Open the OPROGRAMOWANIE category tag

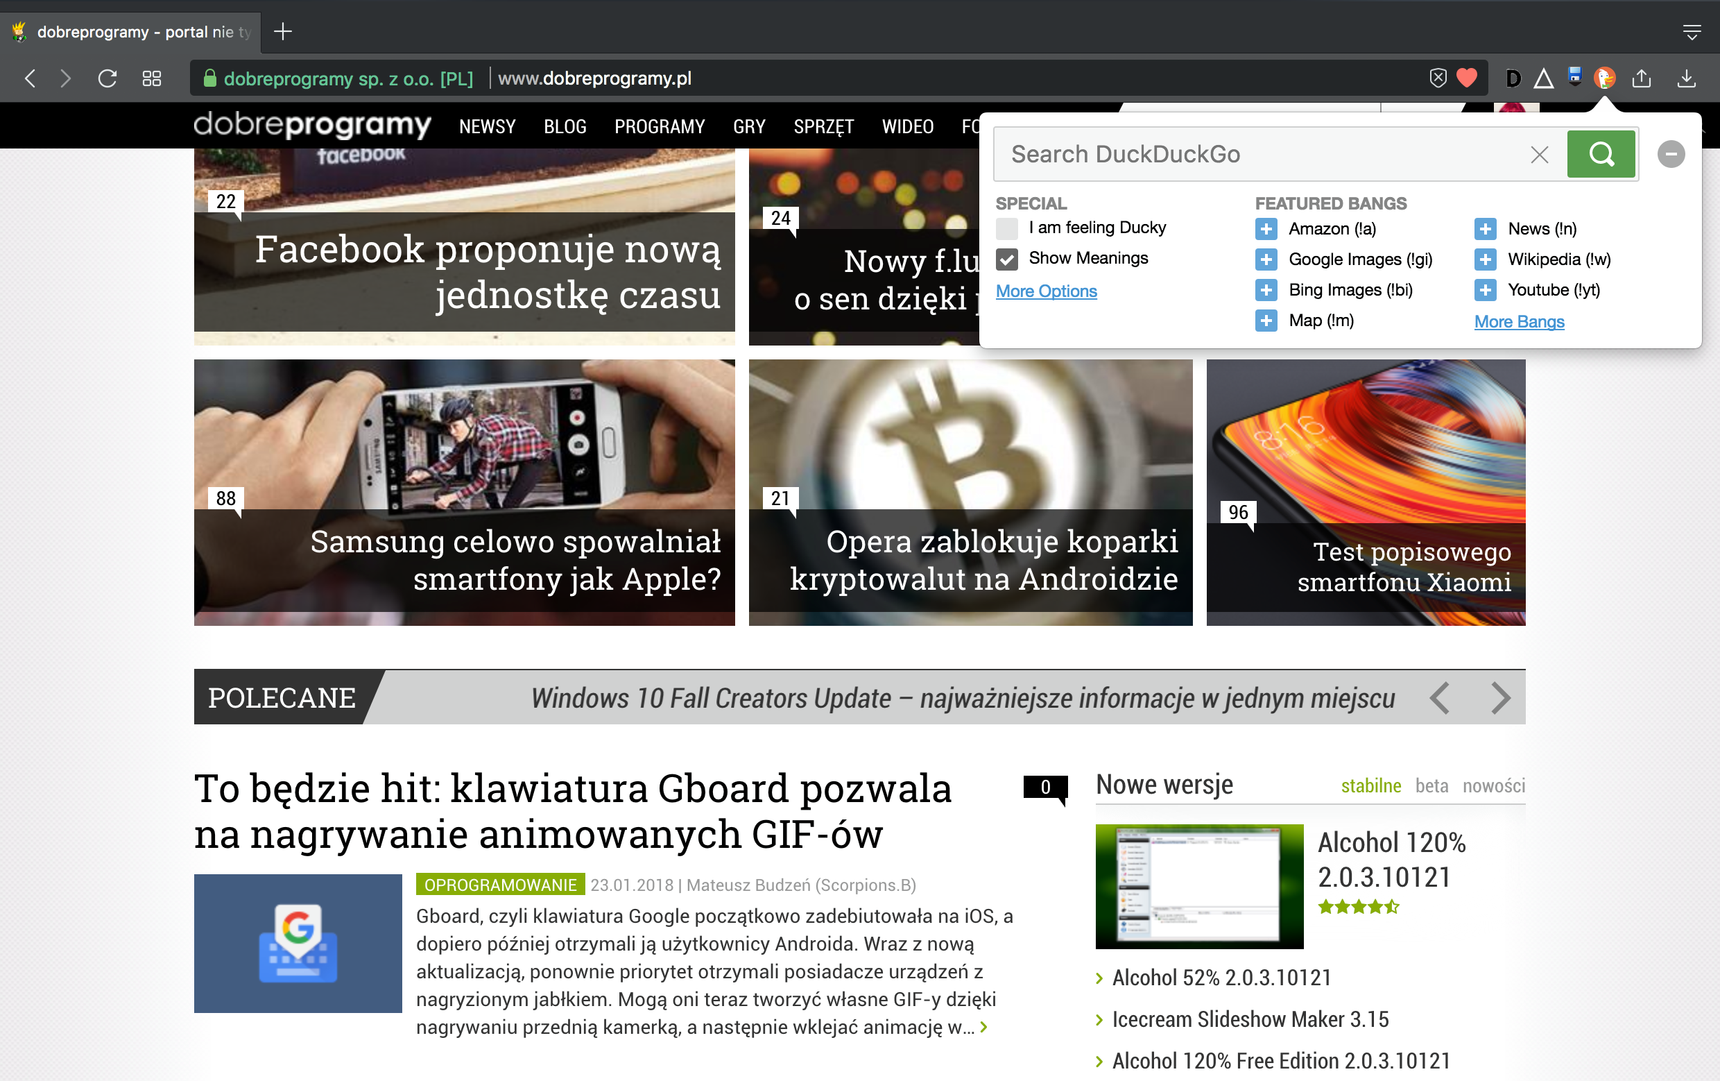(500, 885)
